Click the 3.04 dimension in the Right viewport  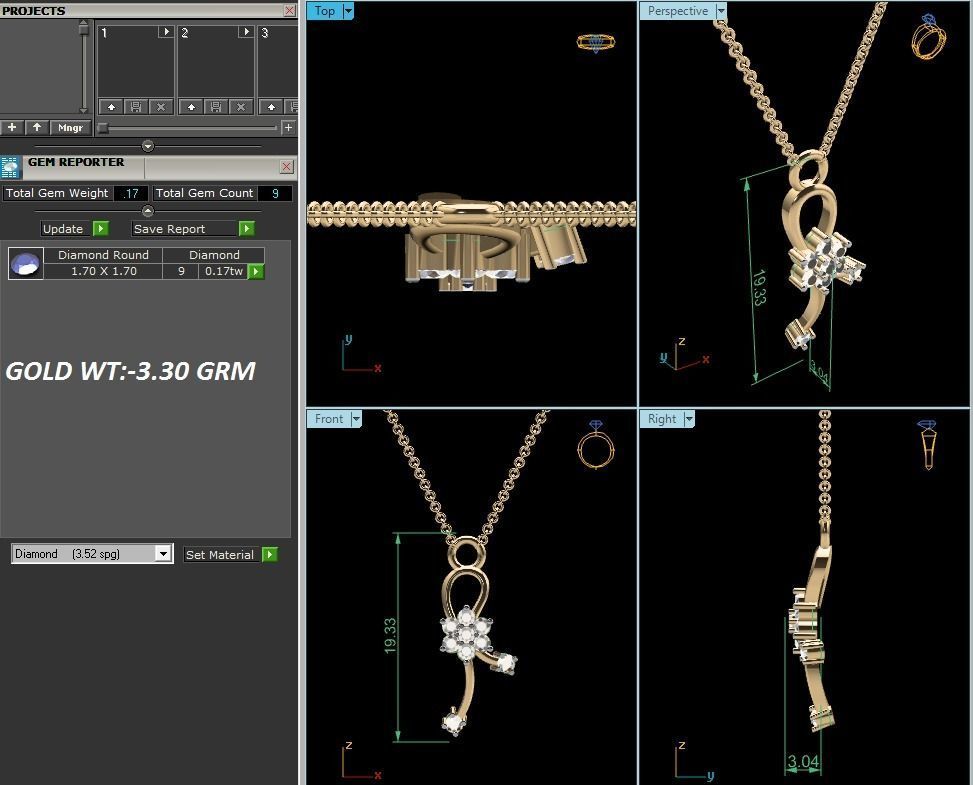(803, 761)
